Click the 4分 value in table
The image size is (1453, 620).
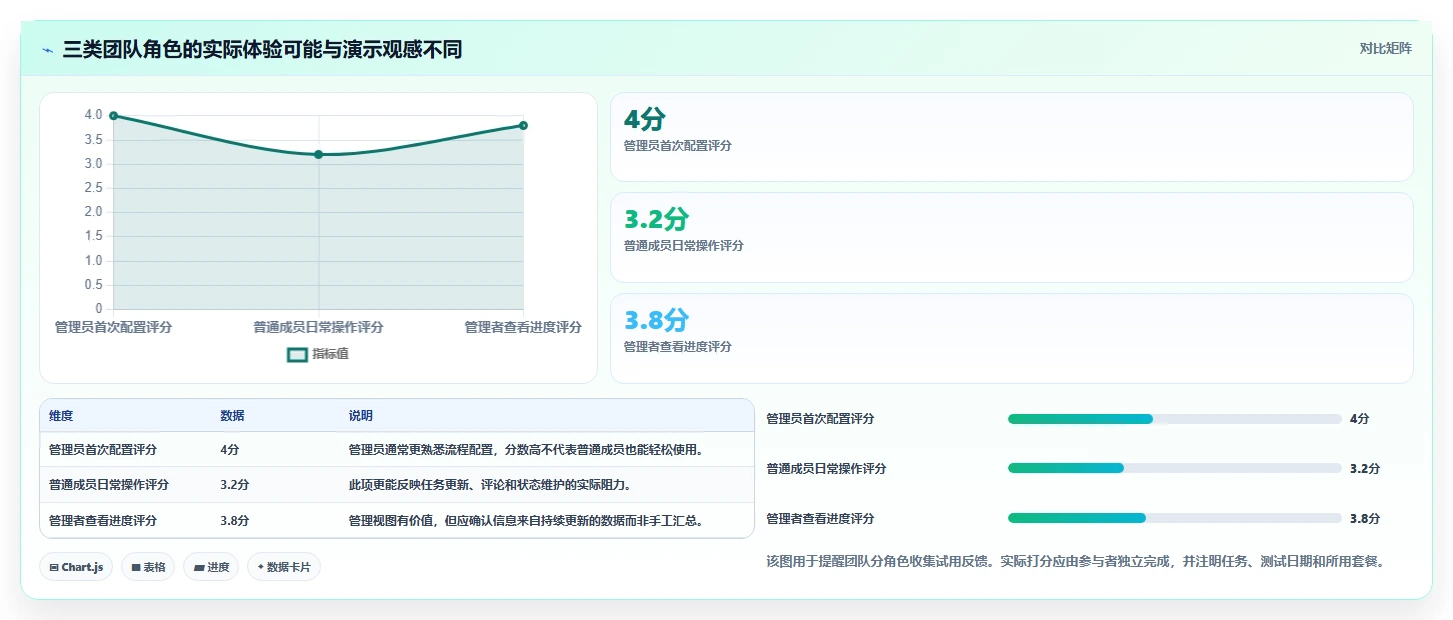[230, 450]
